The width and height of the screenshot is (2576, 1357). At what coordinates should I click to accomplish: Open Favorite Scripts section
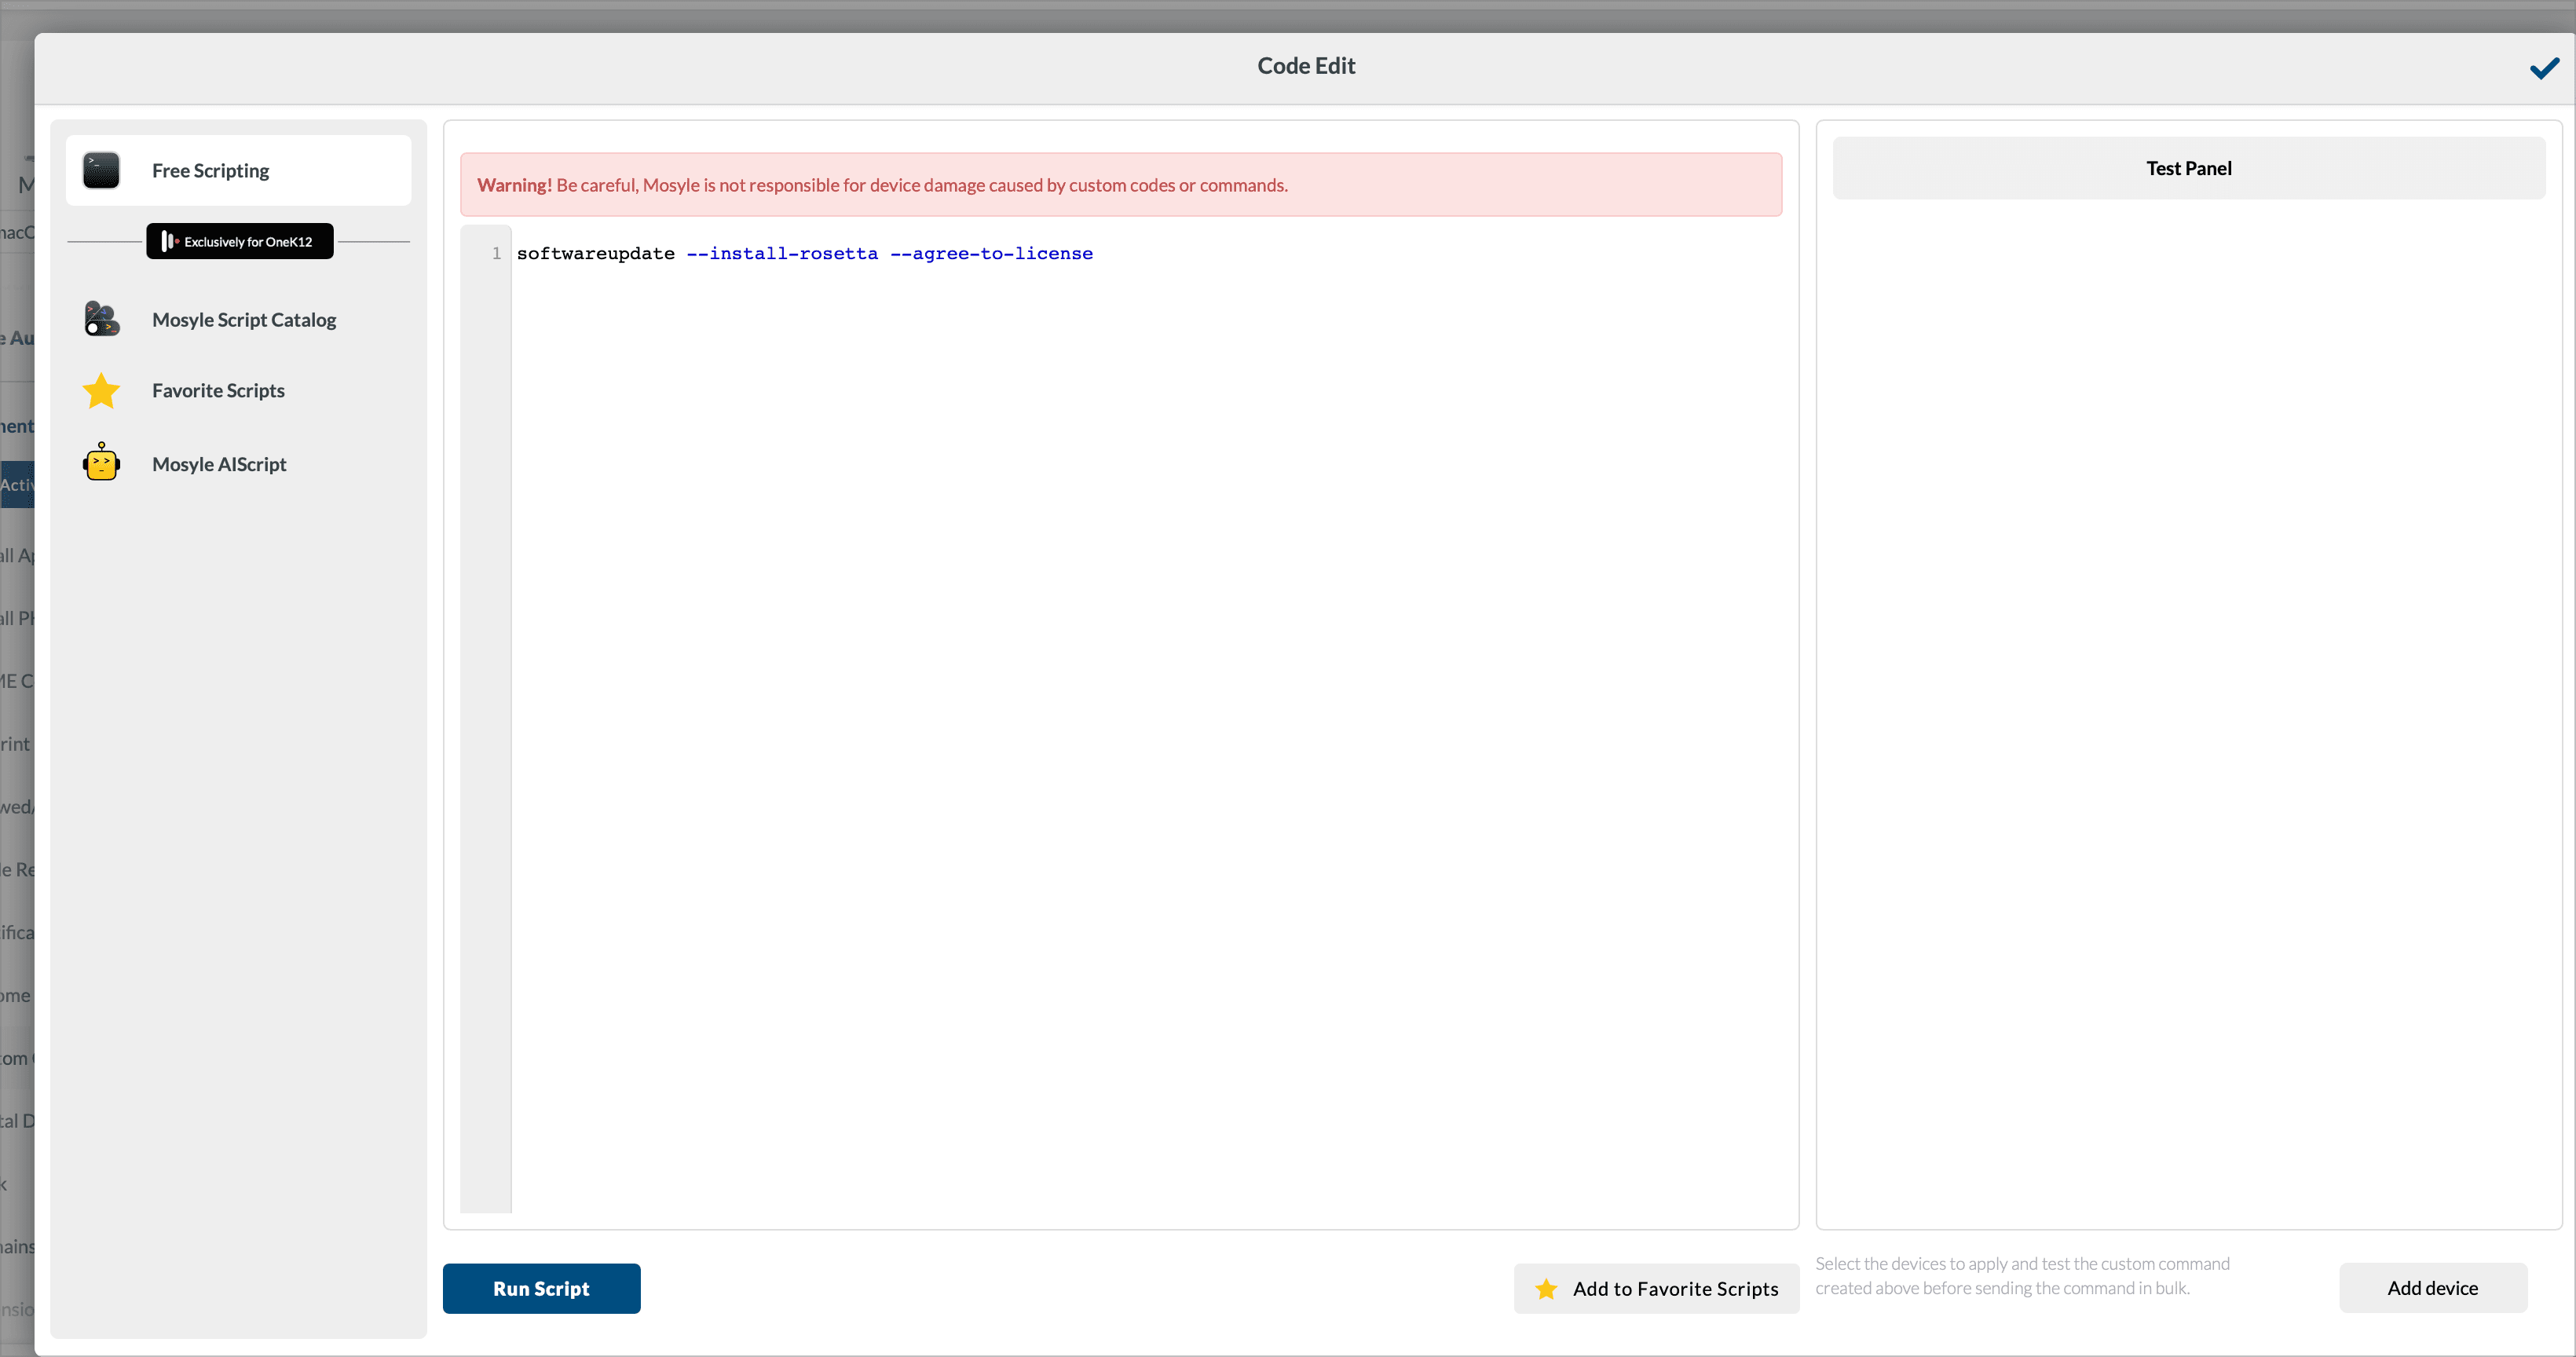coord(218,391)
